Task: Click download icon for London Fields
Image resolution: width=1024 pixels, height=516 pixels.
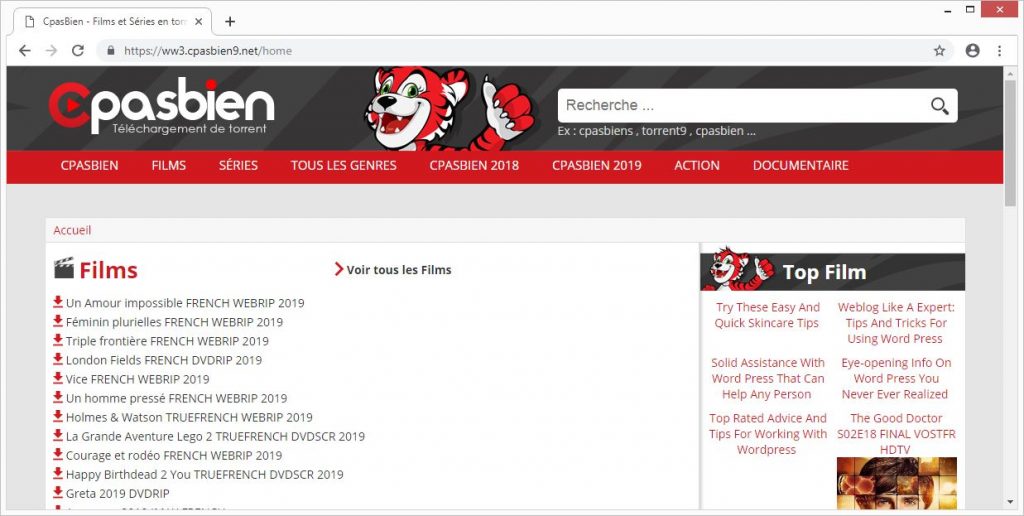Action: pyautogui.click(x=58, y=359)
